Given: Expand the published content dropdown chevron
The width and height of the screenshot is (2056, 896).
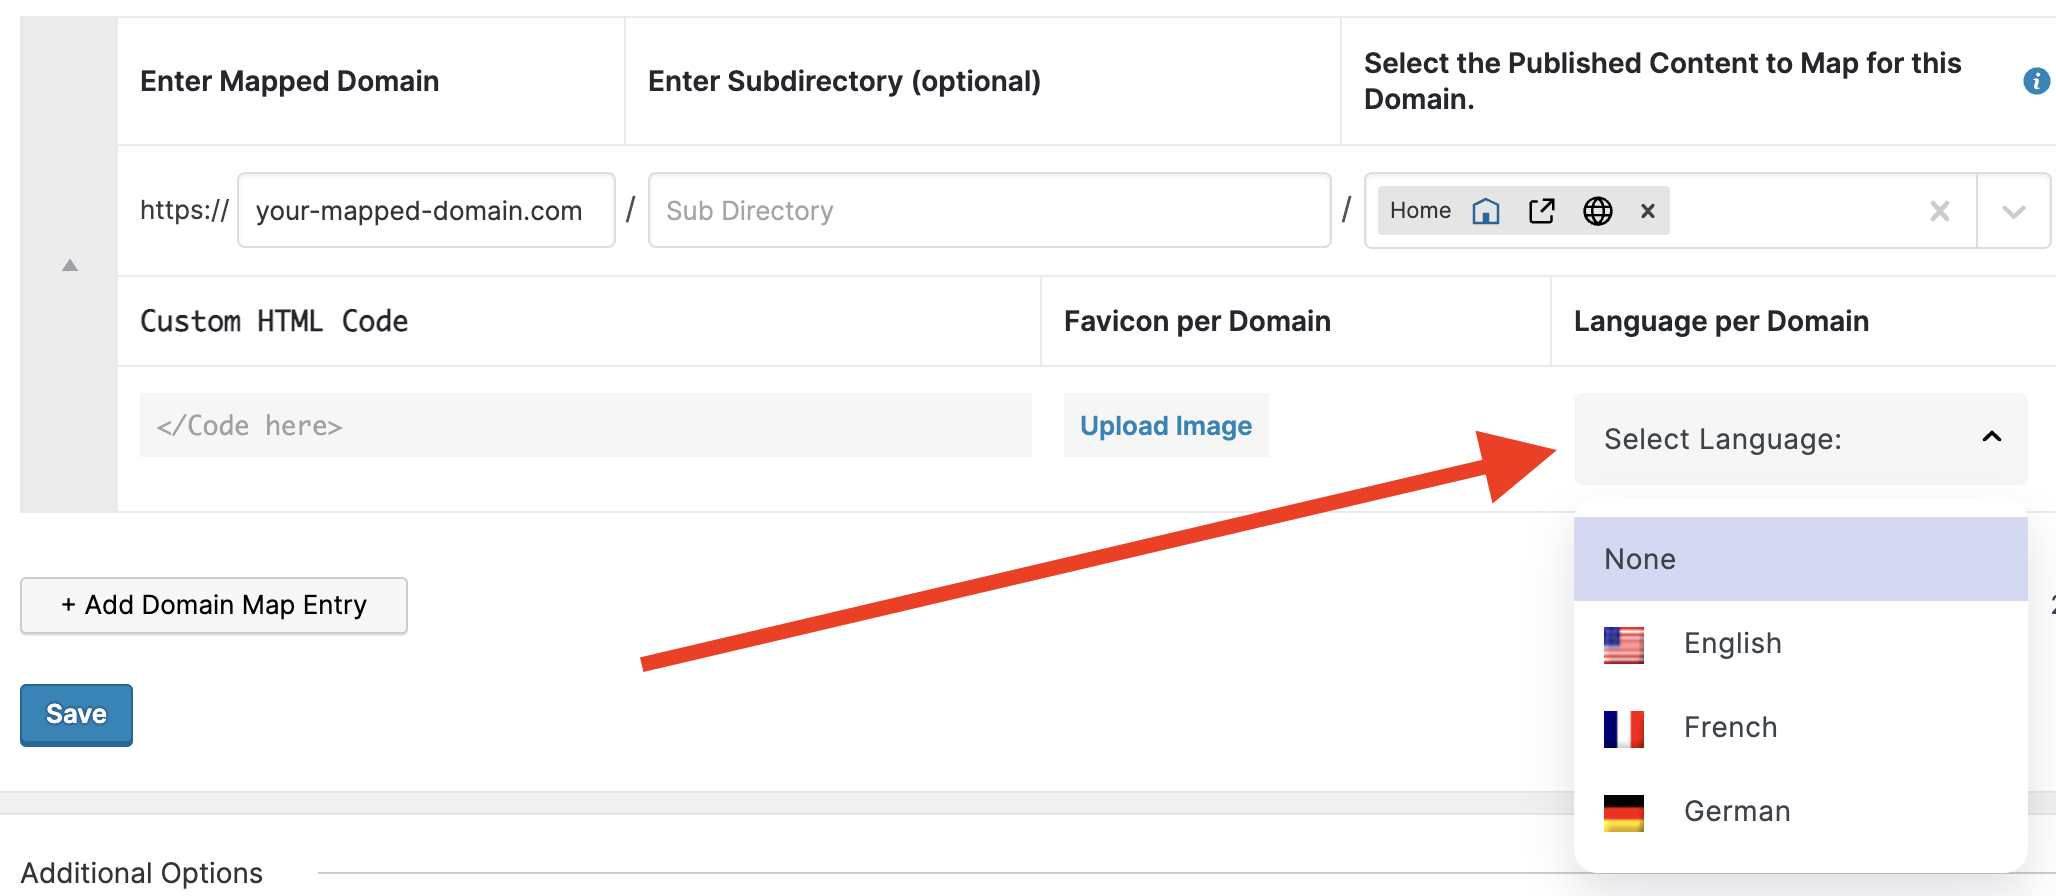Looking at the screenshot, I should click(x=2013, y=211).
